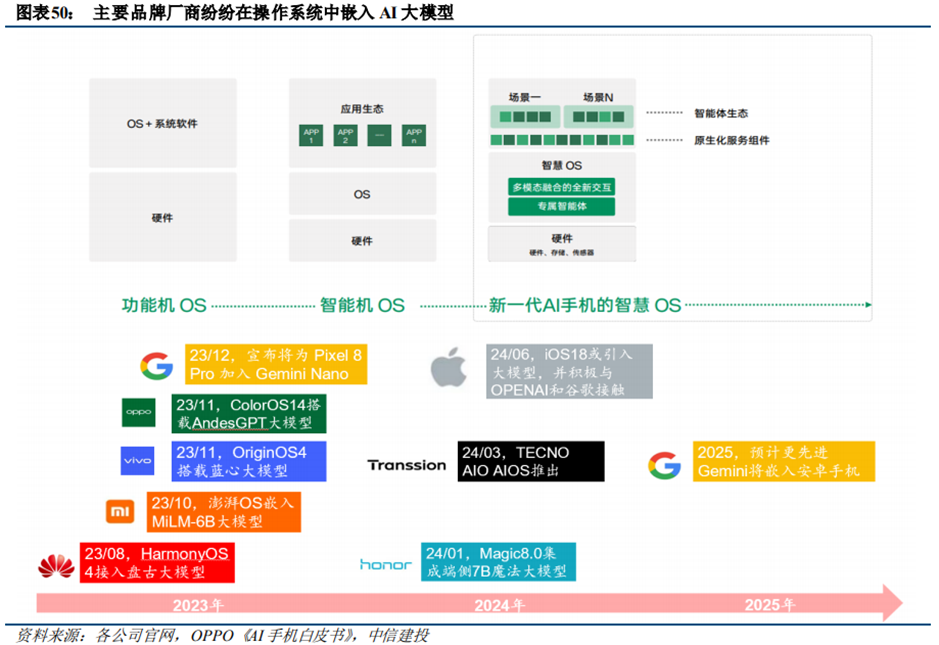Select the grey Apple logo

coord(449,367)
